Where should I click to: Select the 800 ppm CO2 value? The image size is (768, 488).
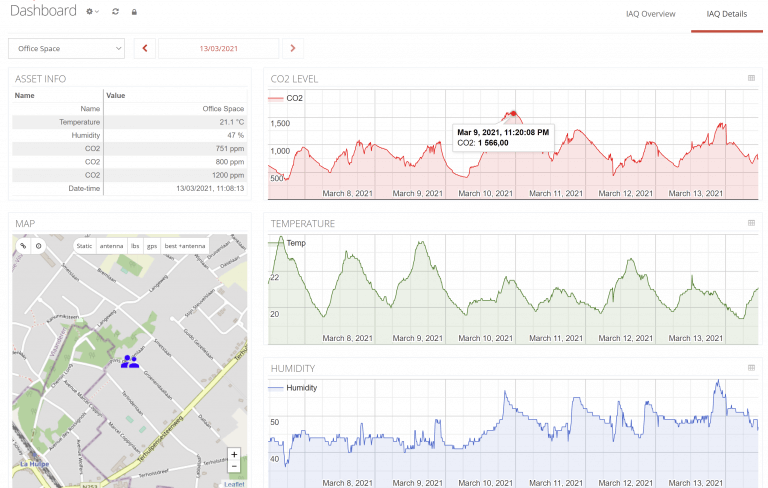pyautogui.click(x=230, y=162)
